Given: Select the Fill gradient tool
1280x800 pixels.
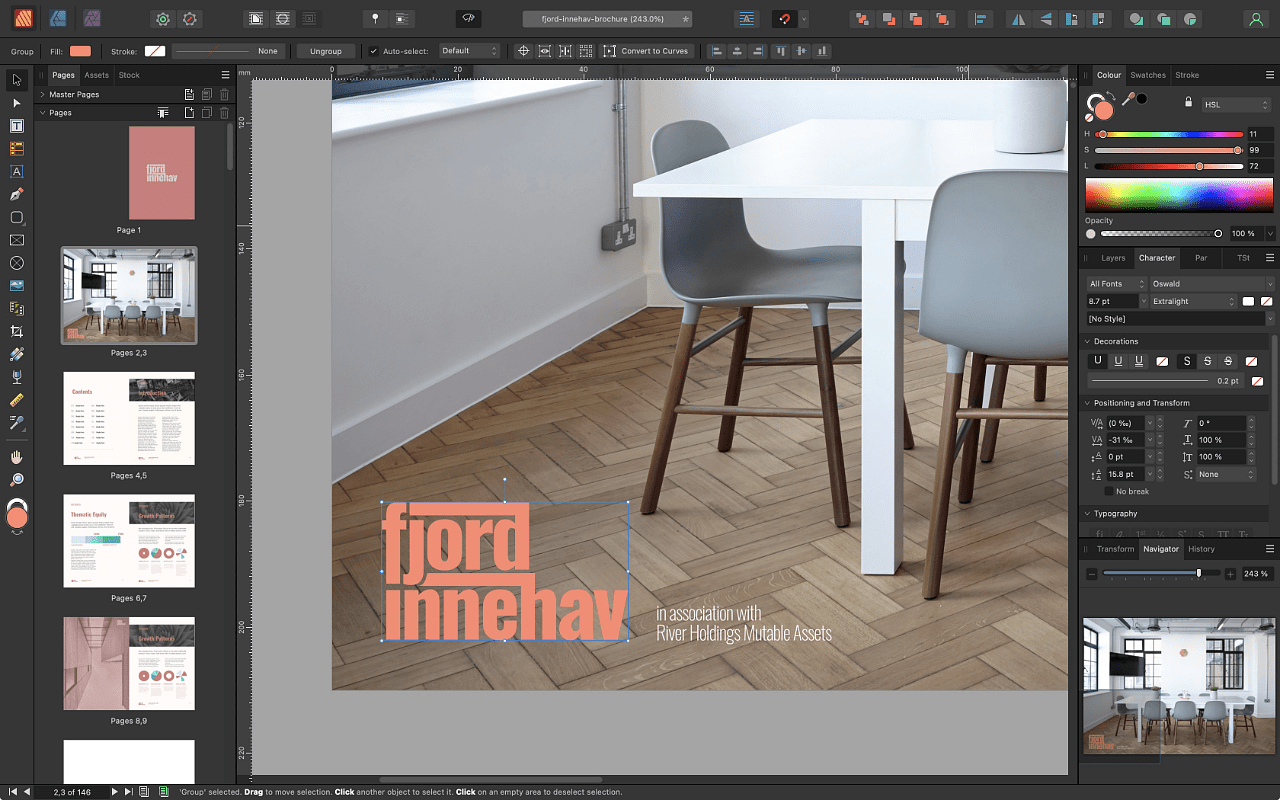Looking at the screenshot, I should (x=16, y=354).
